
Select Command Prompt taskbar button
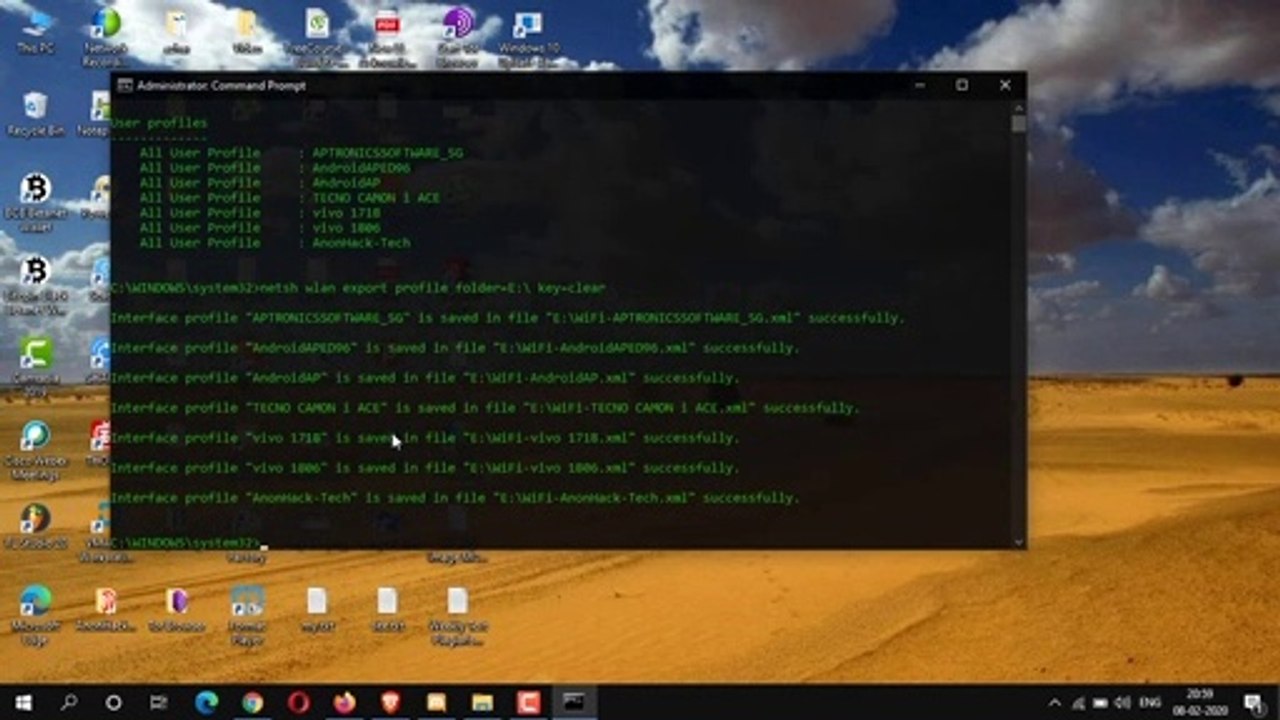coord(574,703)
